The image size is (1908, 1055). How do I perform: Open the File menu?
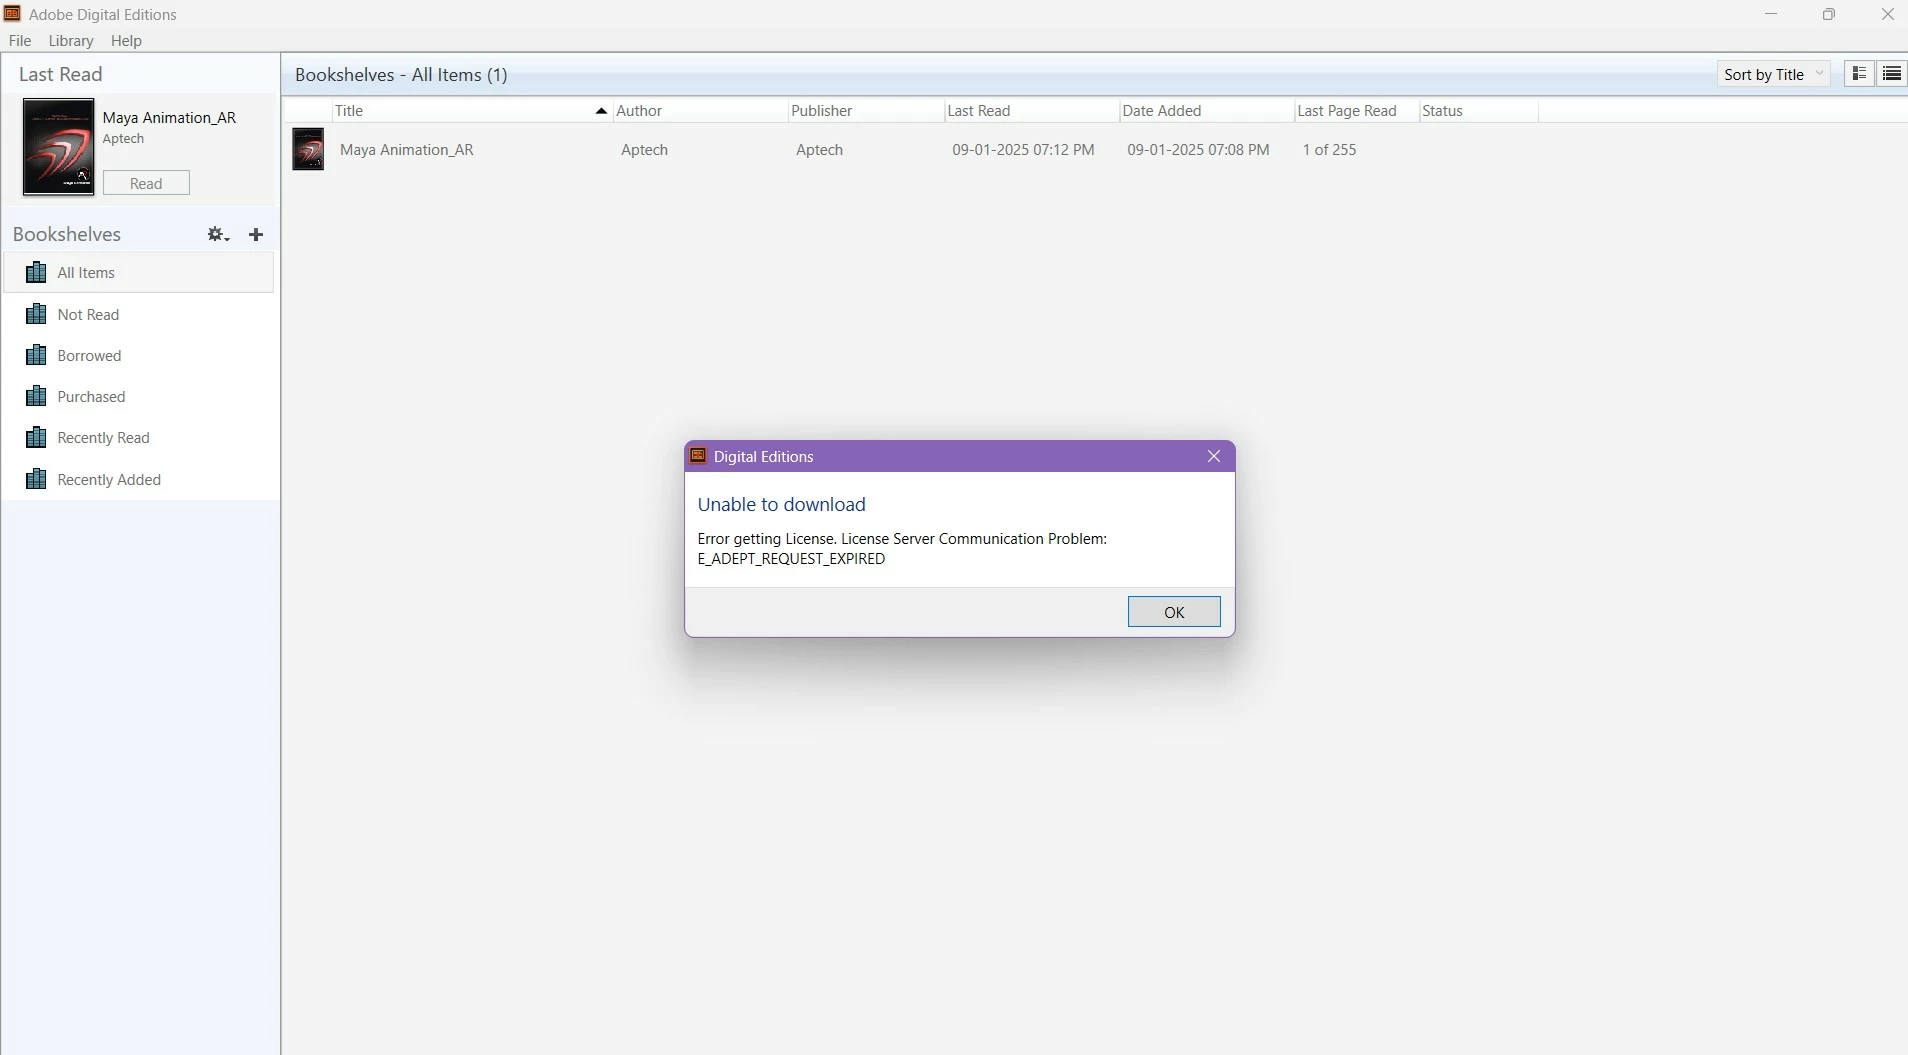click(20, 41)
